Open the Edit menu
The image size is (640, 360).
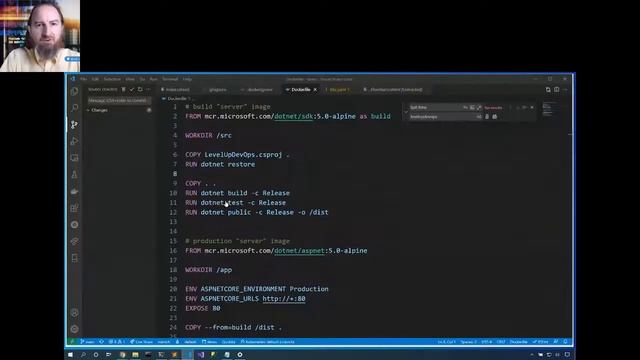95,79
